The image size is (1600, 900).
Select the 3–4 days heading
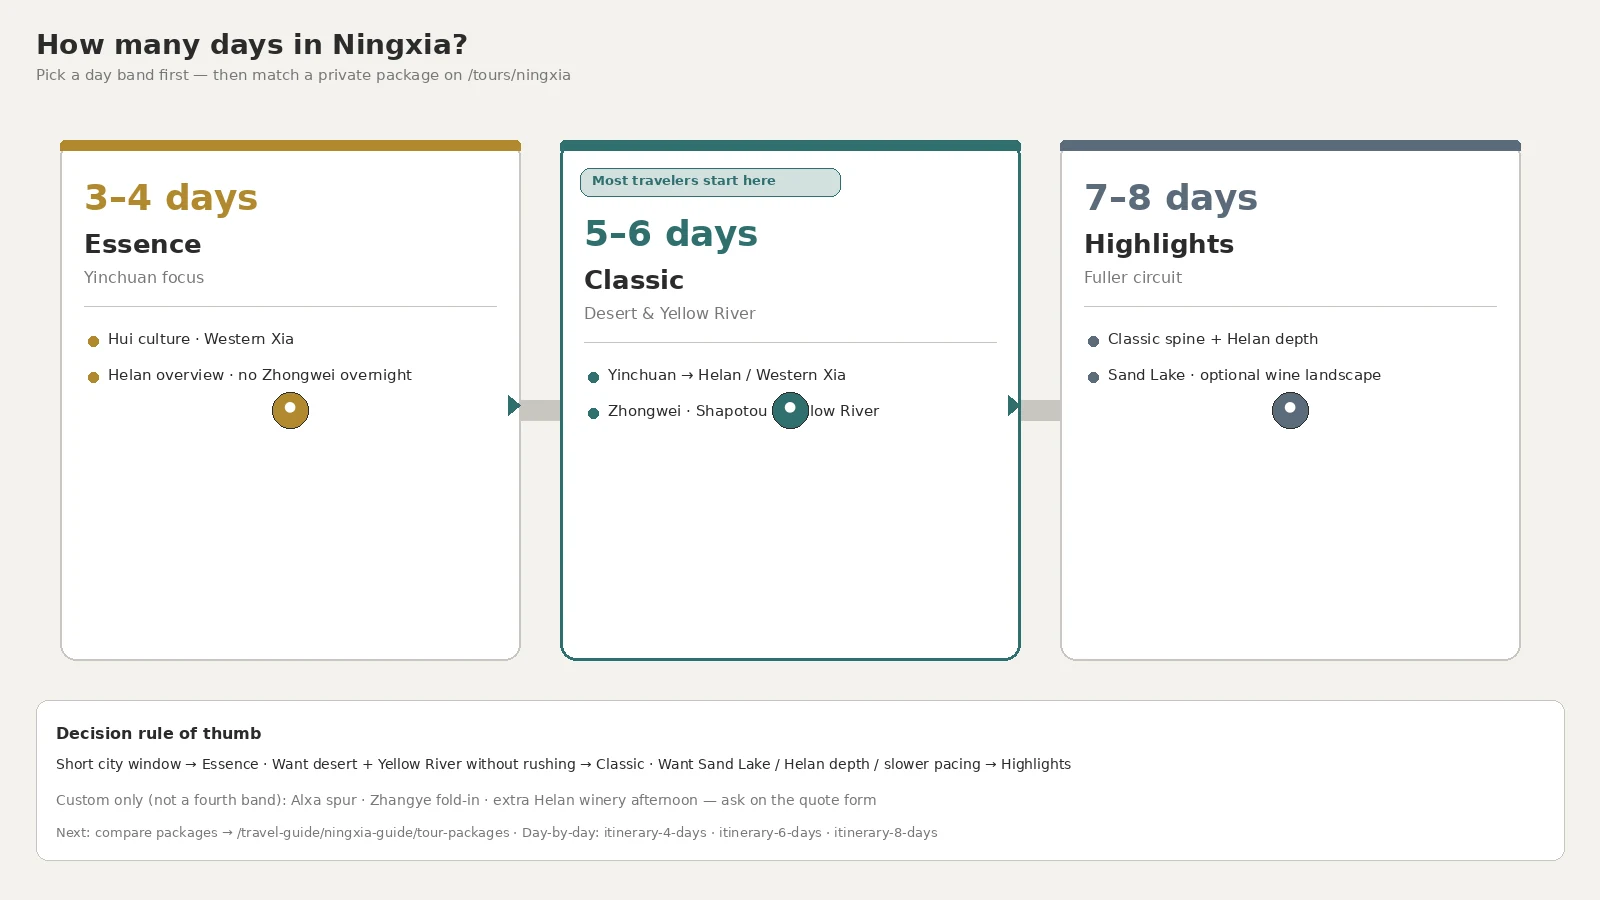[x=171, y=197]
